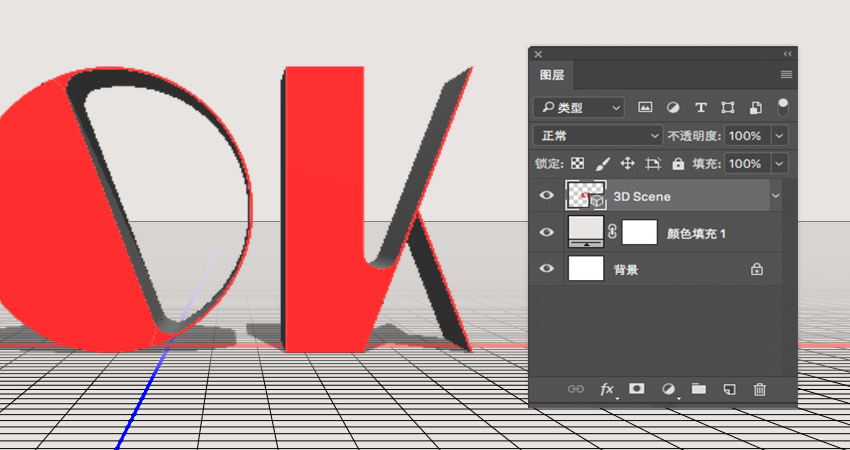
Task: Expand the 3D Scene layer properties
Action: (x=776, y=196)
